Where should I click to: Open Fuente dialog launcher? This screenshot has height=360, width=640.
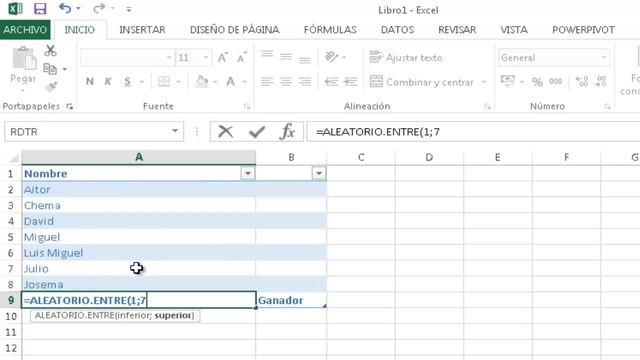click(247, 107)
